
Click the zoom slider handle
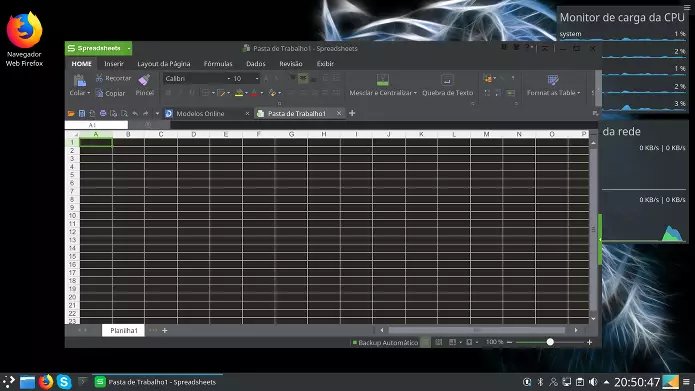point(550,342)
